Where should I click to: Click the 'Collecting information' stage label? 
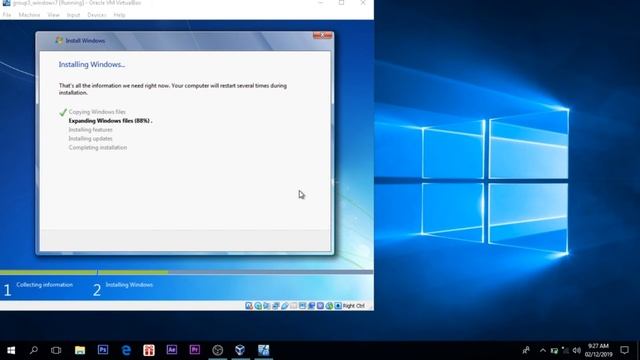(44, 285)
